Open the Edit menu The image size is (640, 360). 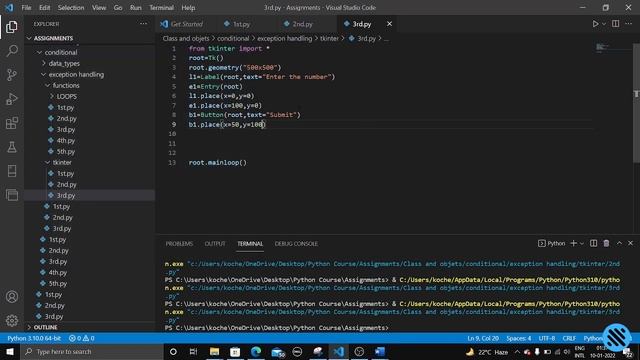(44, 7)
